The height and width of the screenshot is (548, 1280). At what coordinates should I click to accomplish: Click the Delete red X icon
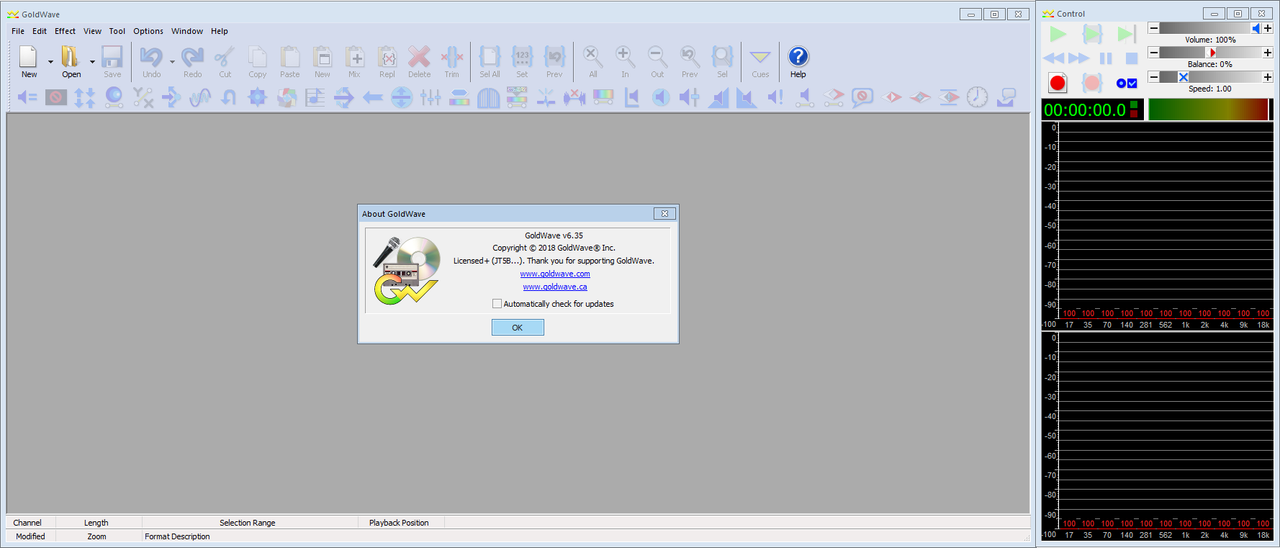click(419, 56)
